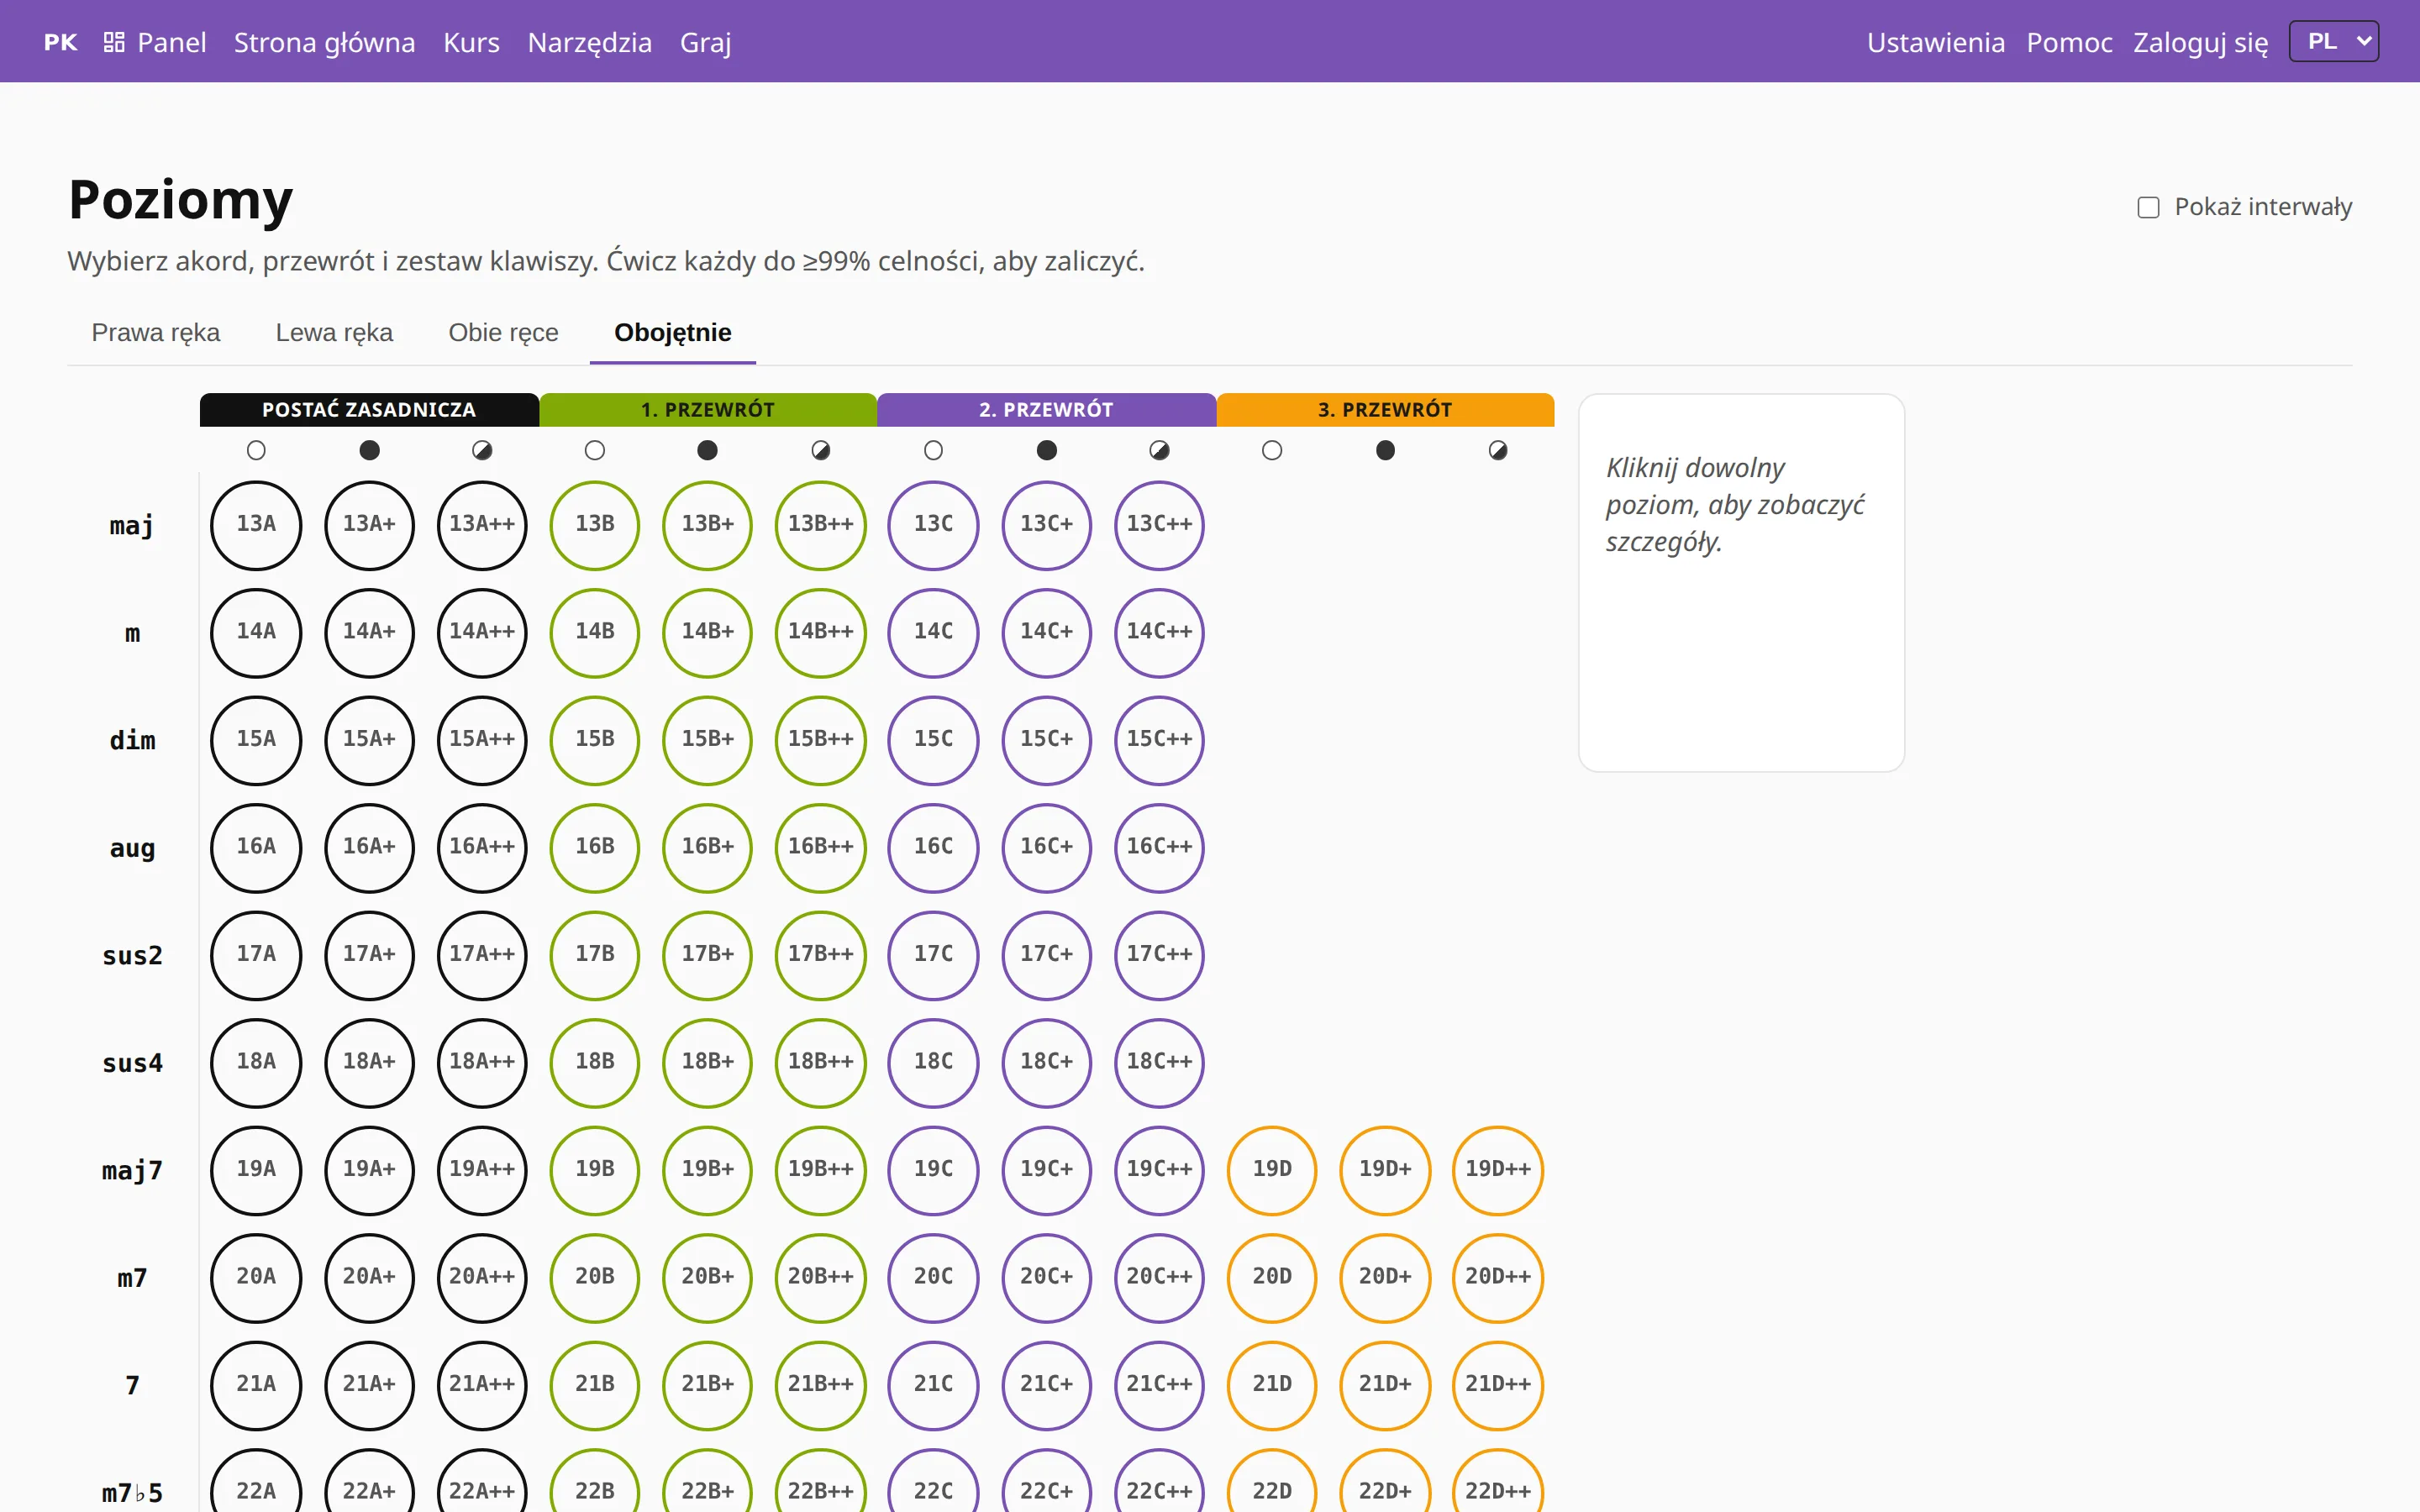Image resolution: width=2420 pixels, height=1512 pixels.
Task: Choose level 19D circle
Action: [1272, 1170]
